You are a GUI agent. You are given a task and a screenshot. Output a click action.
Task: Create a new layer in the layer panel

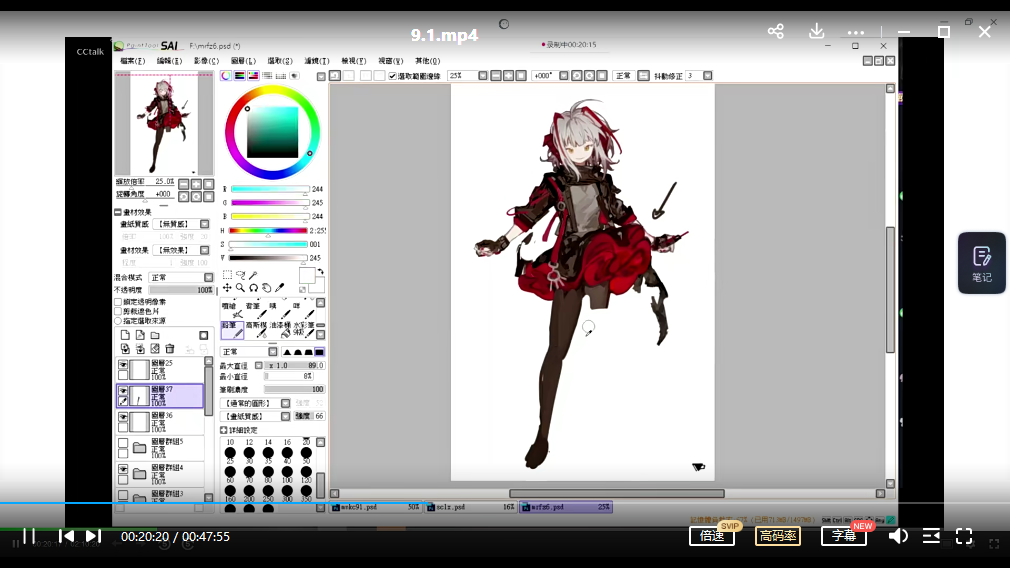point(125,336)
